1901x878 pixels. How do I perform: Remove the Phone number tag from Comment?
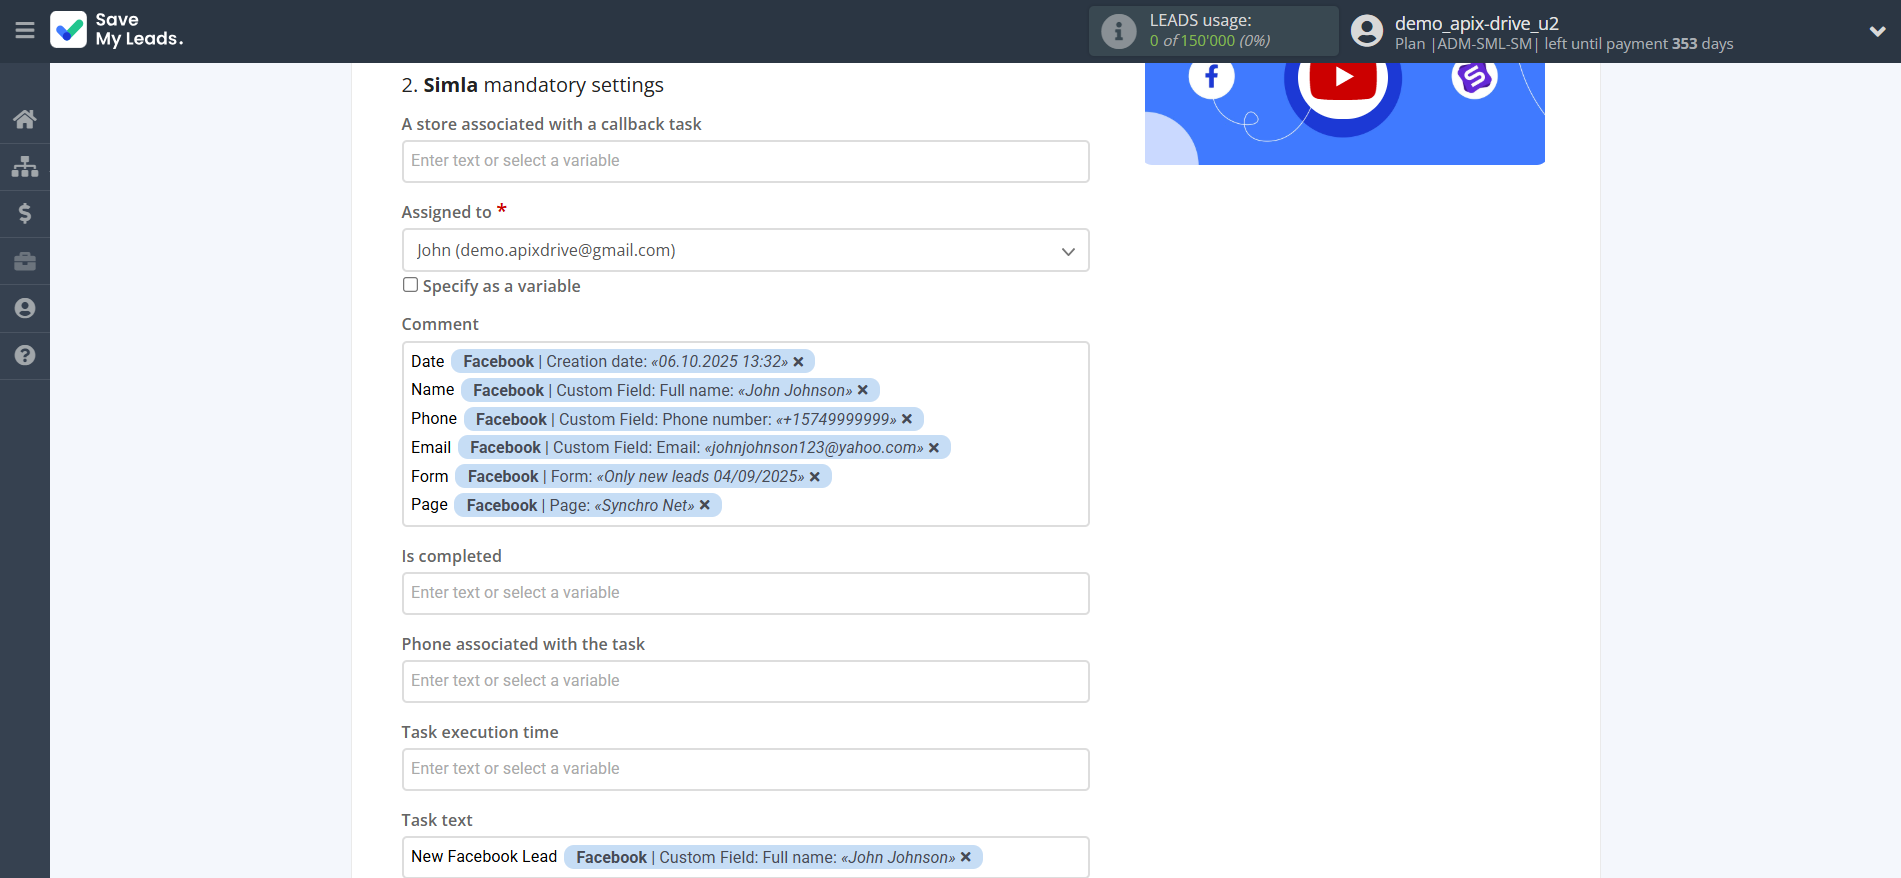907,419
